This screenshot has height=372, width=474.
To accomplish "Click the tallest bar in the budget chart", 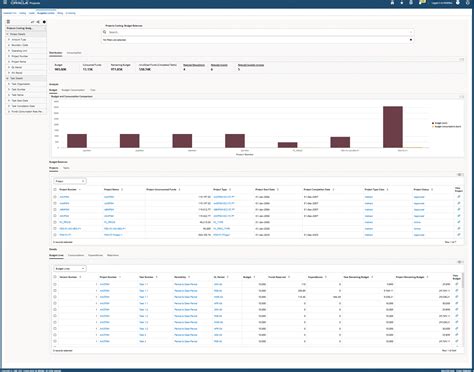I will coord(393,127).
